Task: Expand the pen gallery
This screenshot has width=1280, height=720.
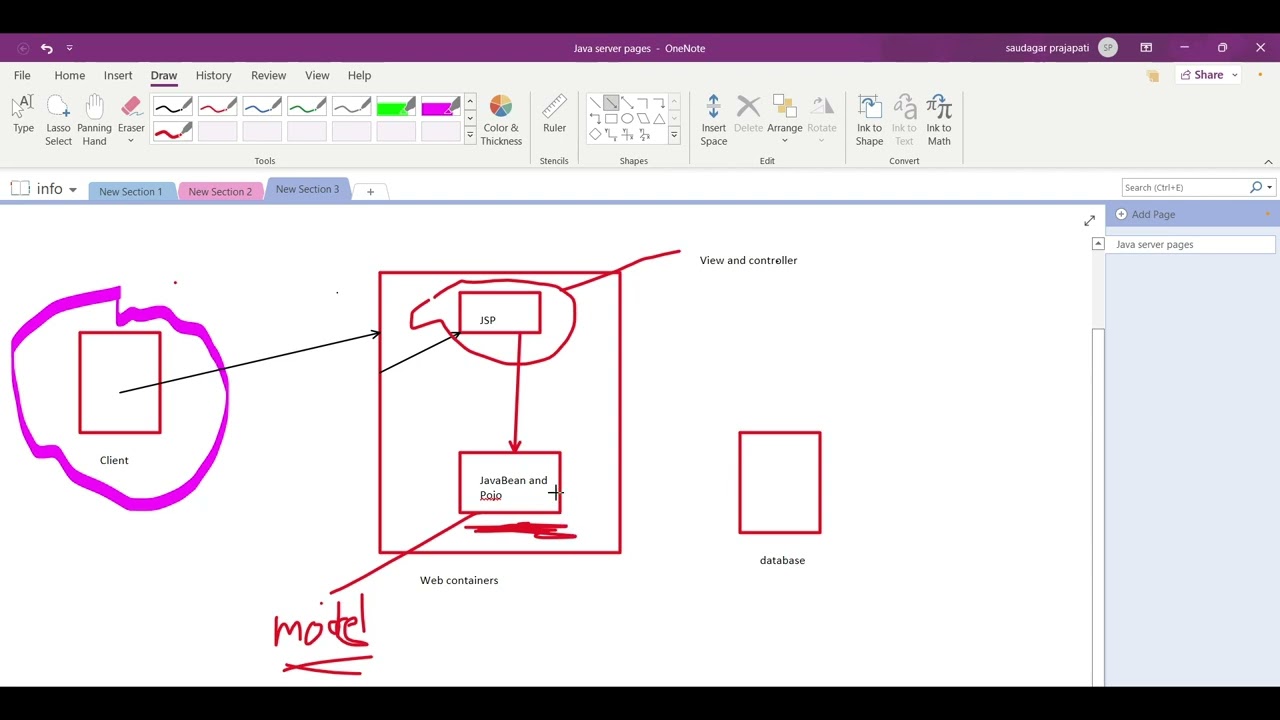Action: (x=470, y=135)
